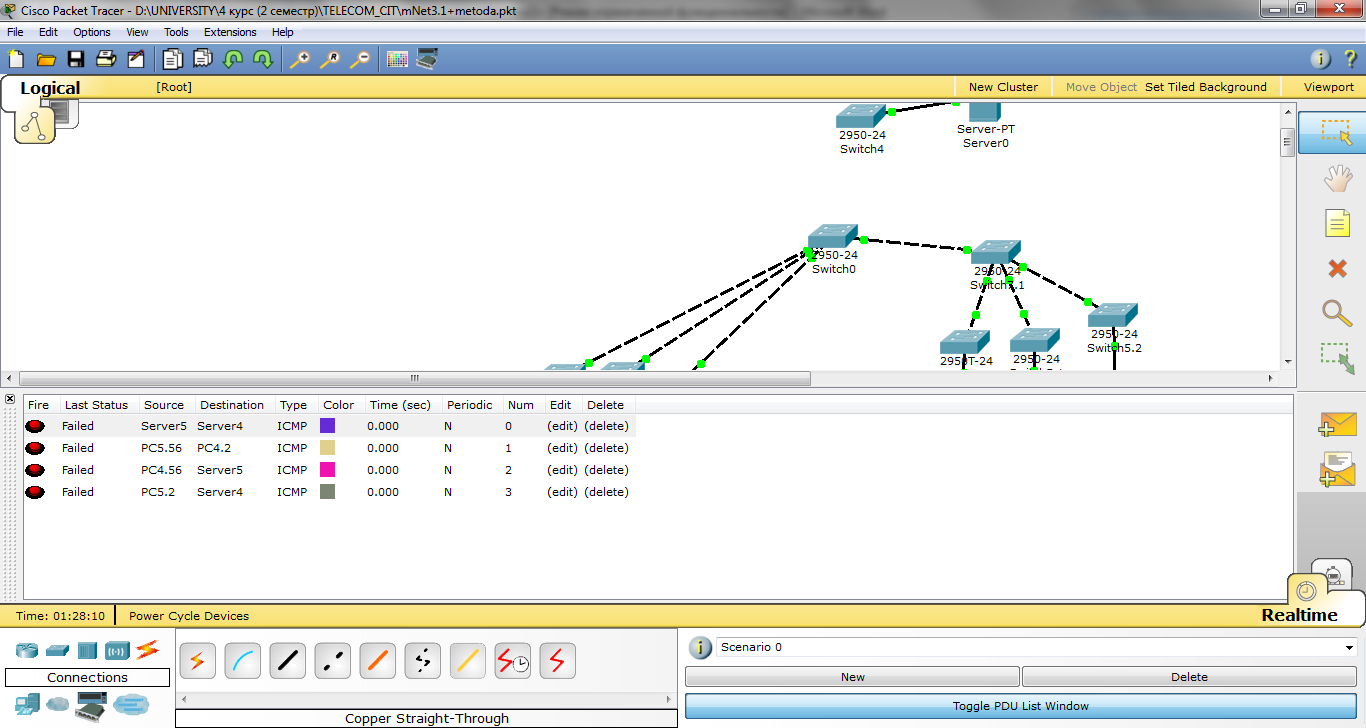1366x728 pixels.
Task: Choose the Serial DTE cable
Action: tap(557, 661)
